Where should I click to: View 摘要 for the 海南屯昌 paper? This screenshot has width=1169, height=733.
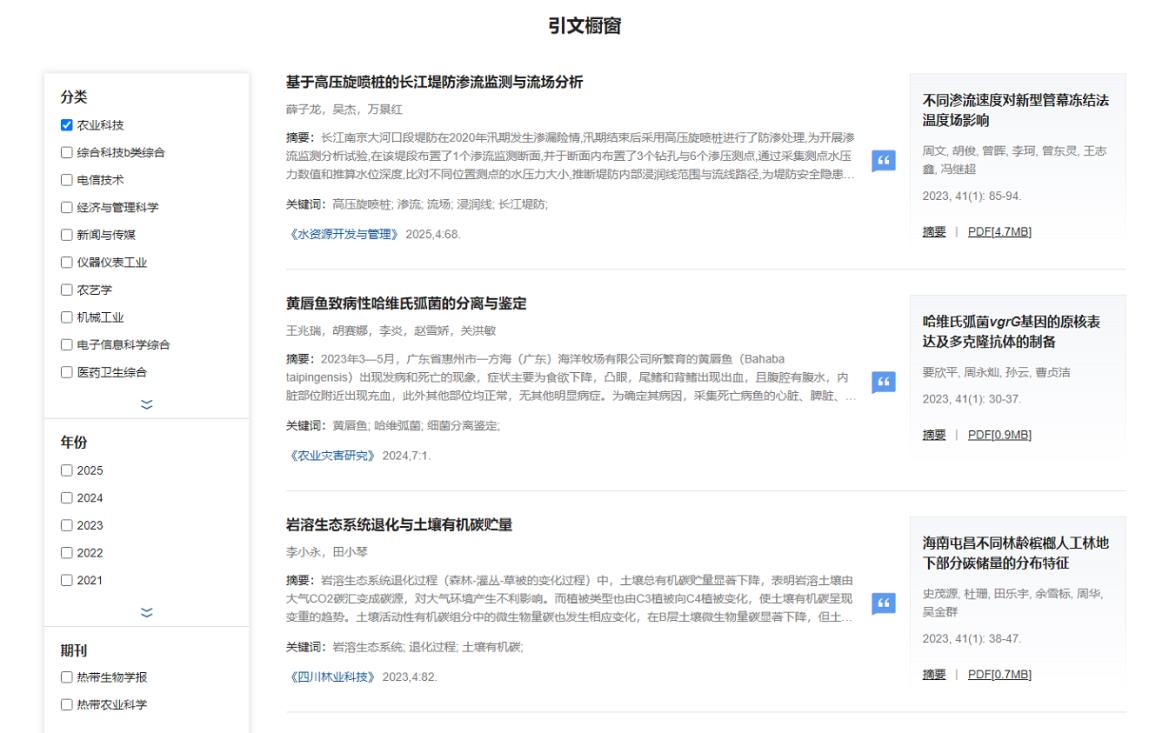(934, 675)
